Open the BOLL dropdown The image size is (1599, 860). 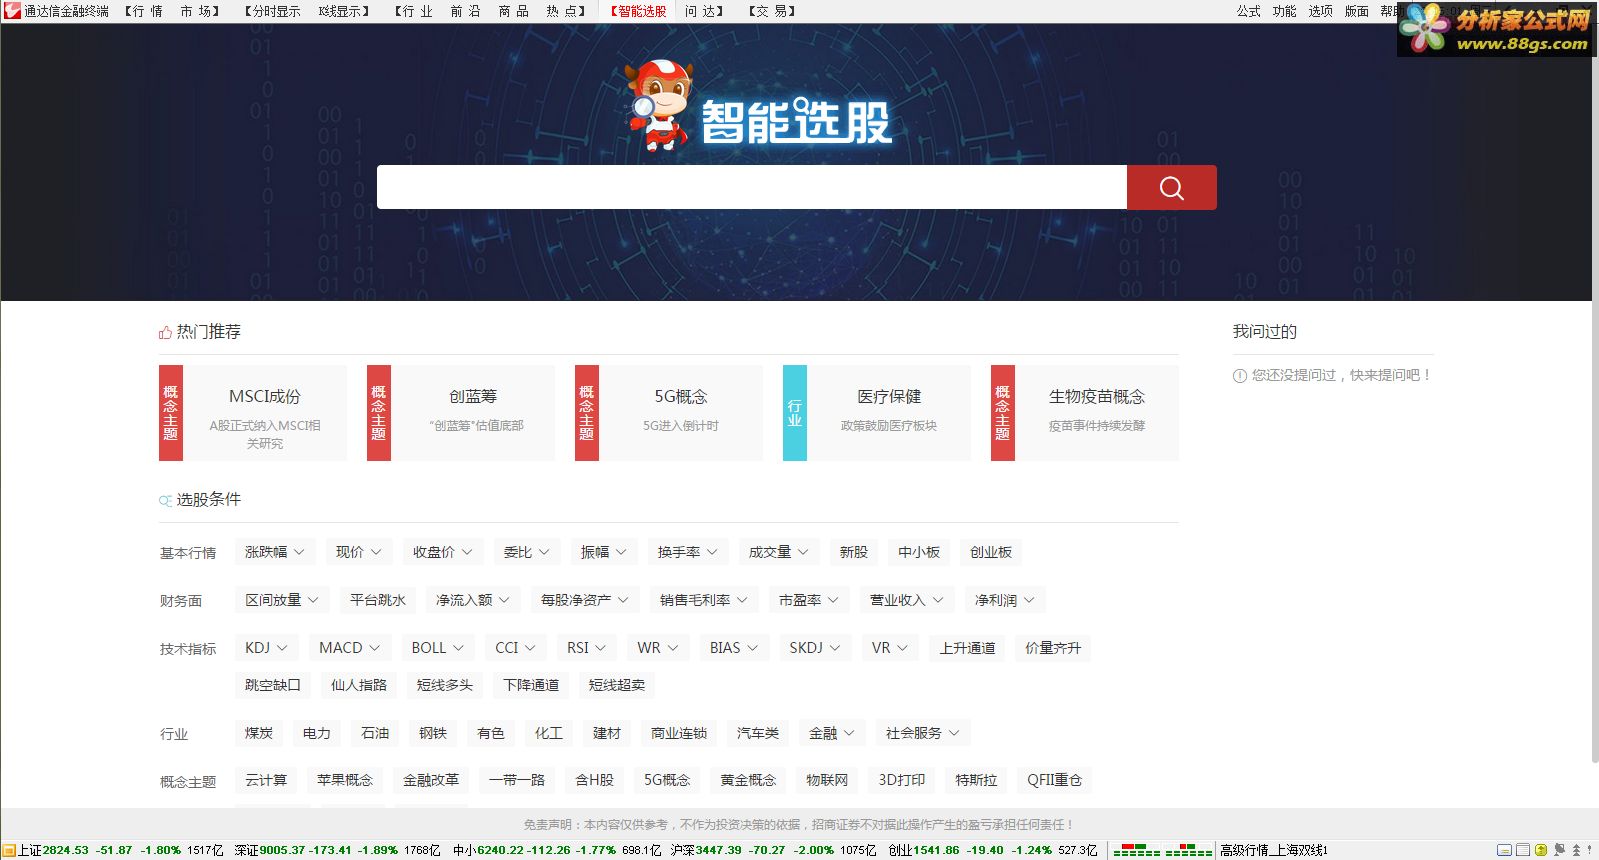[x=438, y=648]
